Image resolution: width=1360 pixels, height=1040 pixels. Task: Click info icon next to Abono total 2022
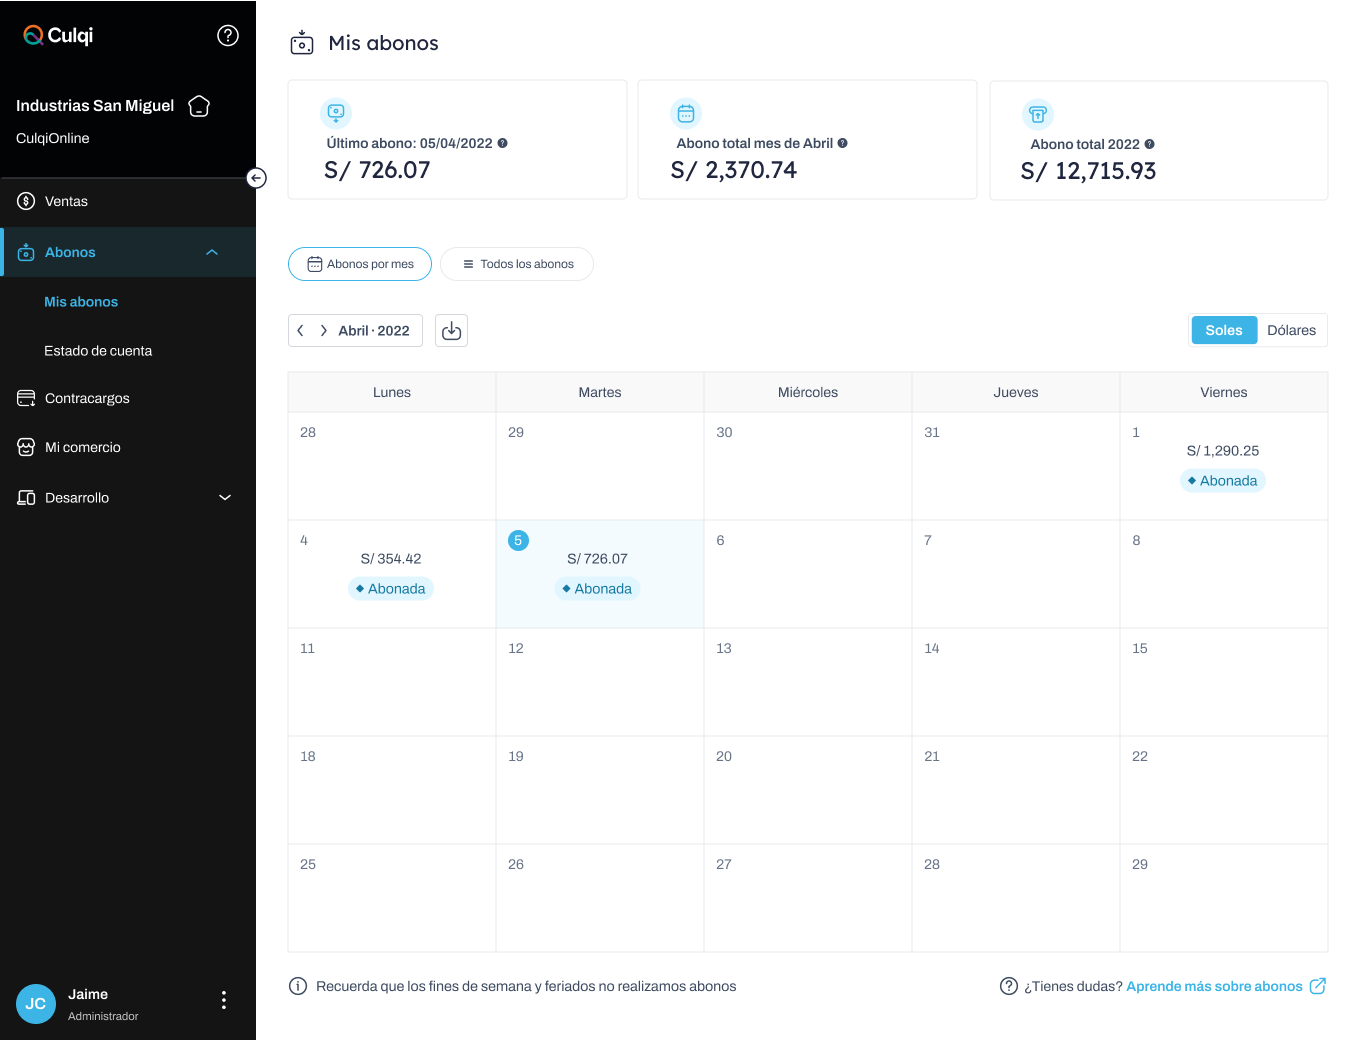pyautogui.click(x=1149, y=144)
